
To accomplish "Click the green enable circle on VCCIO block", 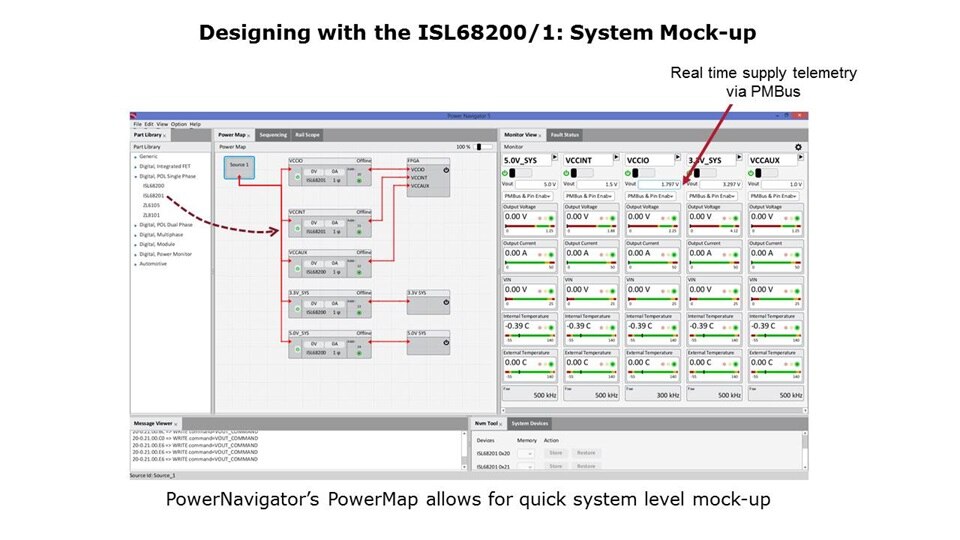I will click(298, 177).
